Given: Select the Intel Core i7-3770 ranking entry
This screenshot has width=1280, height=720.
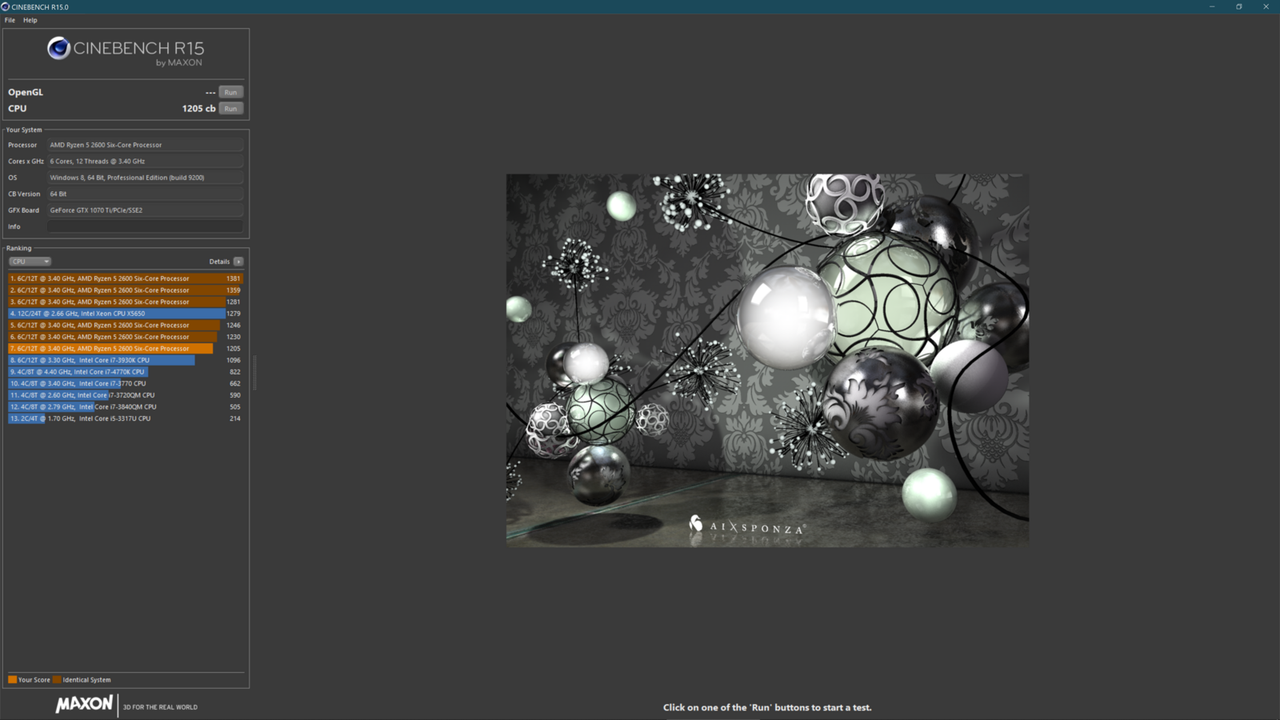Looking at the screenshot, I should click(x=126, y=383).
